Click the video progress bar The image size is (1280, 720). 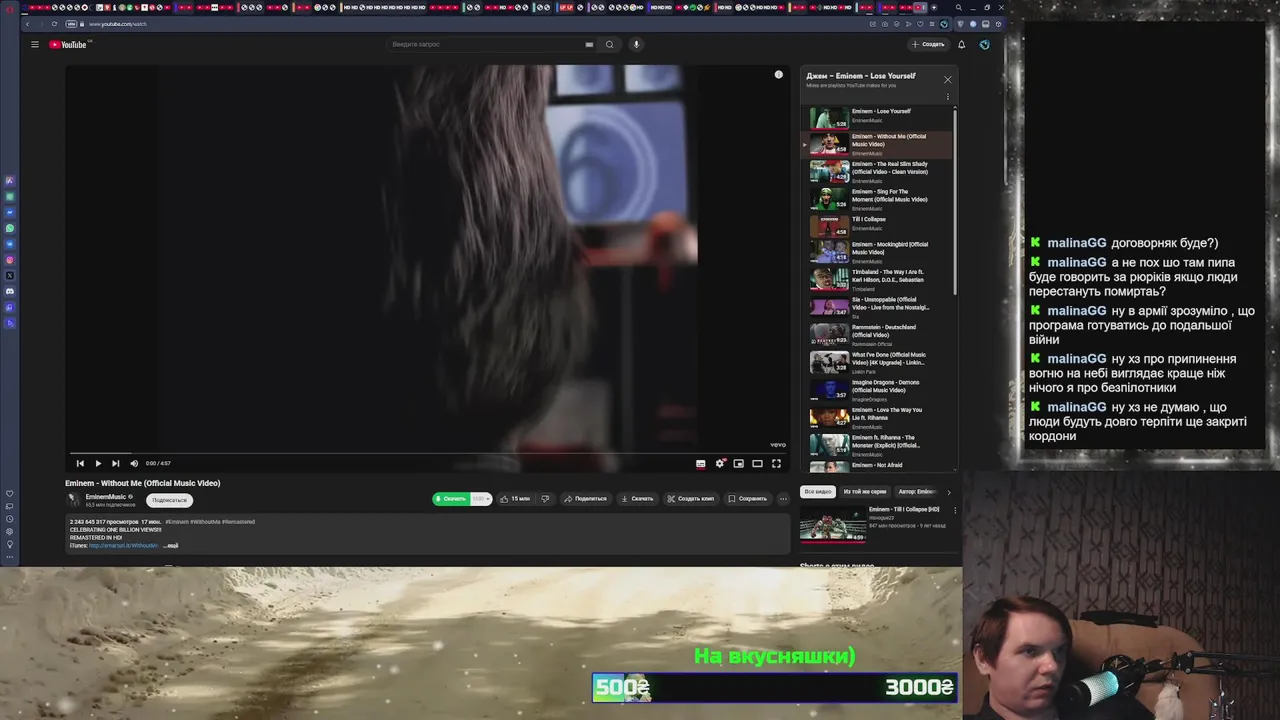[x=428, y=453]
